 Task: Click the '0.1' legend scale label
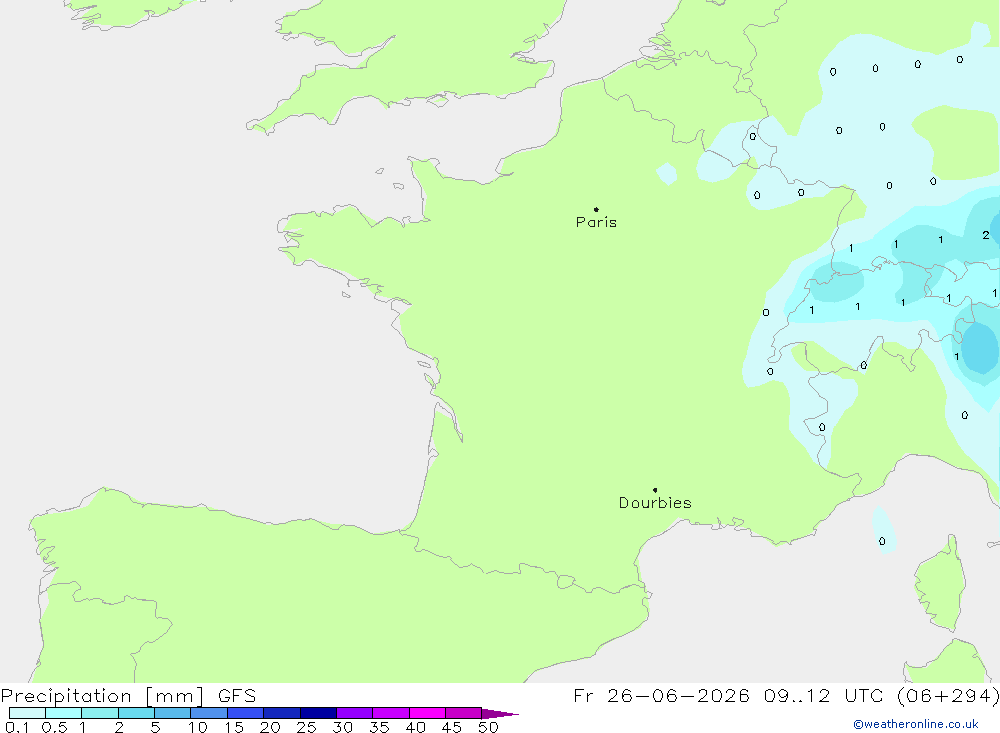[17, 727]
